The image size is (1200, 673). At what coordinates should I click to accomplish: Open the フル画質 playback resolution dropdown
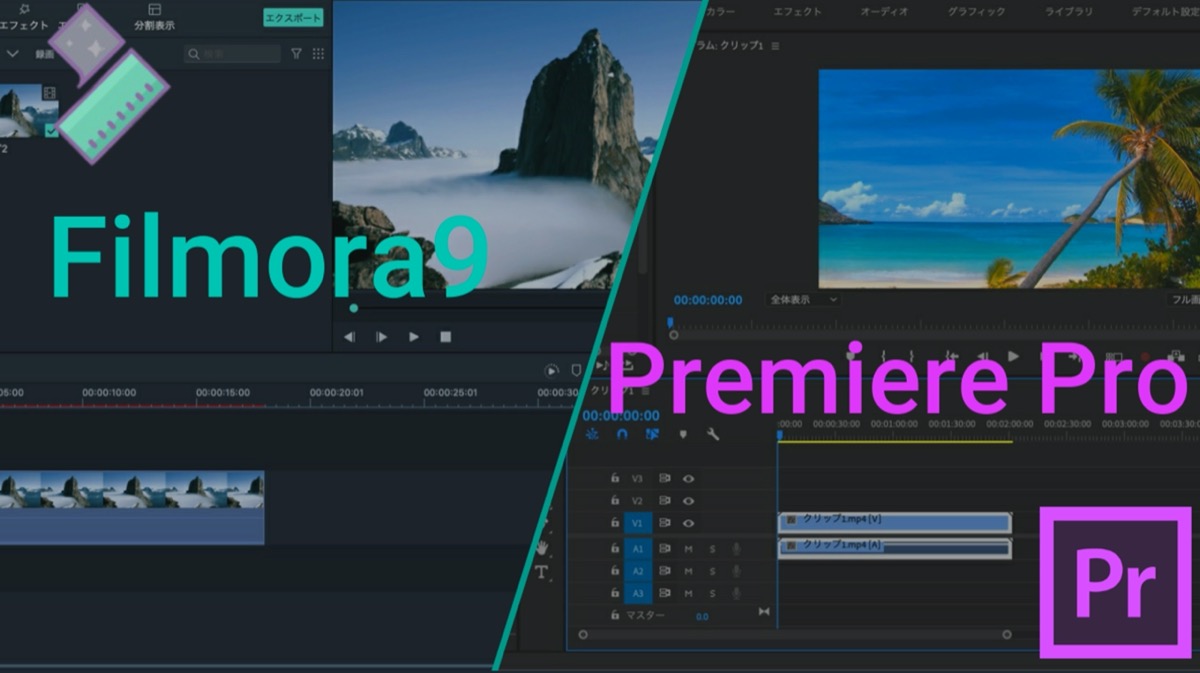coord(1184,299)
